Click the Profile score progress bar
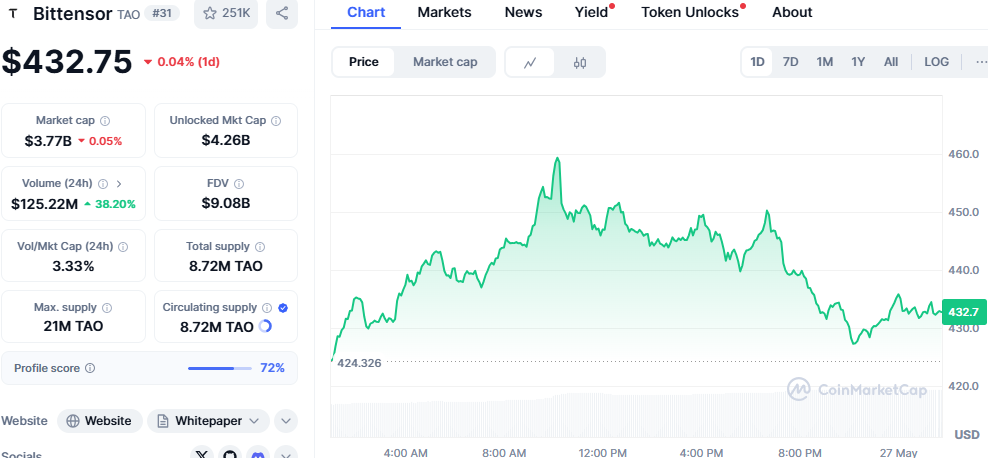The image size is (988, 458). click(x=219, y=368)
